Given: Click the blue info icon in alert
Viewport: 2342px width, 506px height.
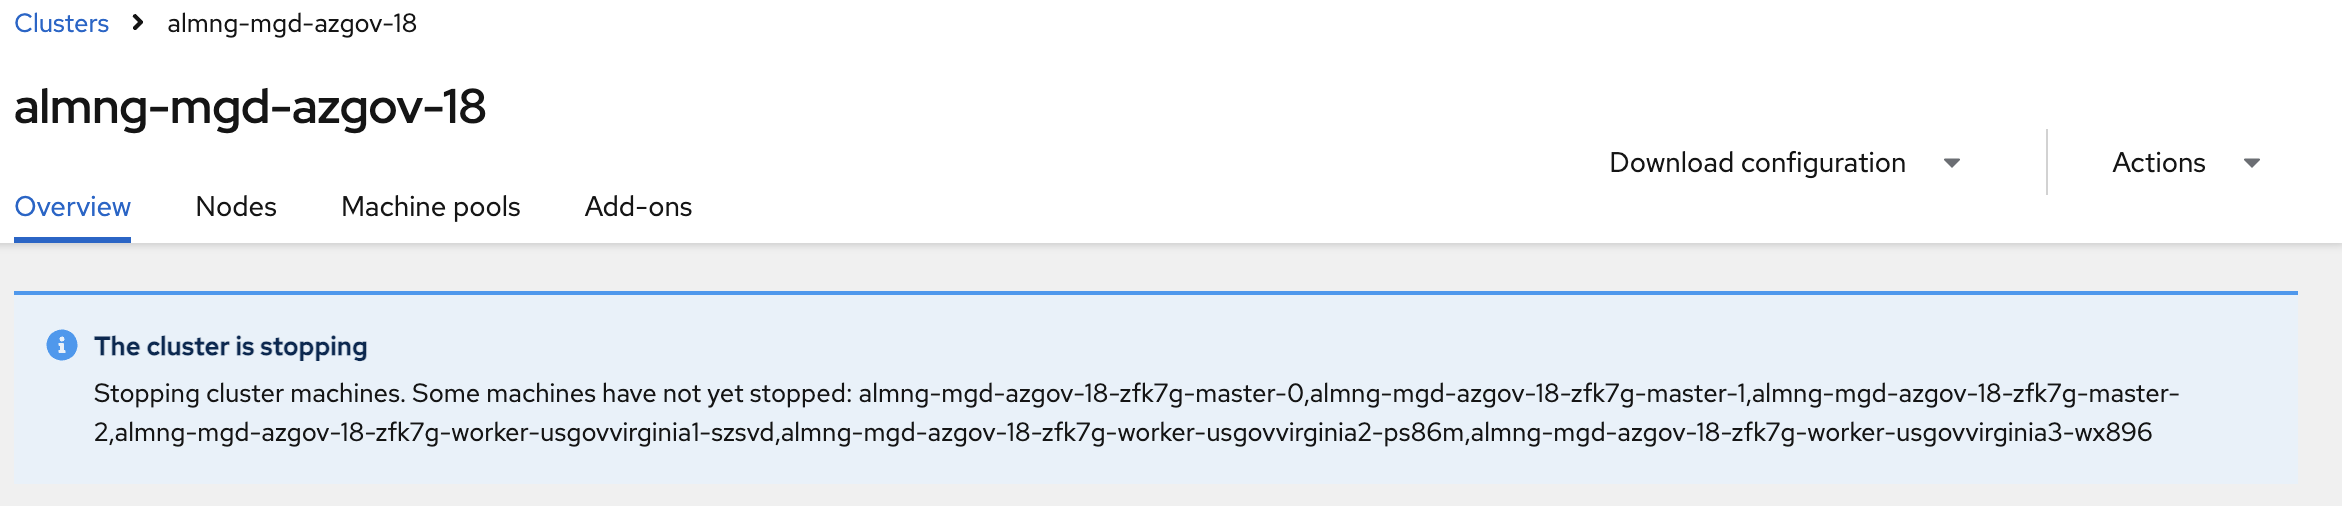Looking at the screenshot, I should click(x=62, y=345).
